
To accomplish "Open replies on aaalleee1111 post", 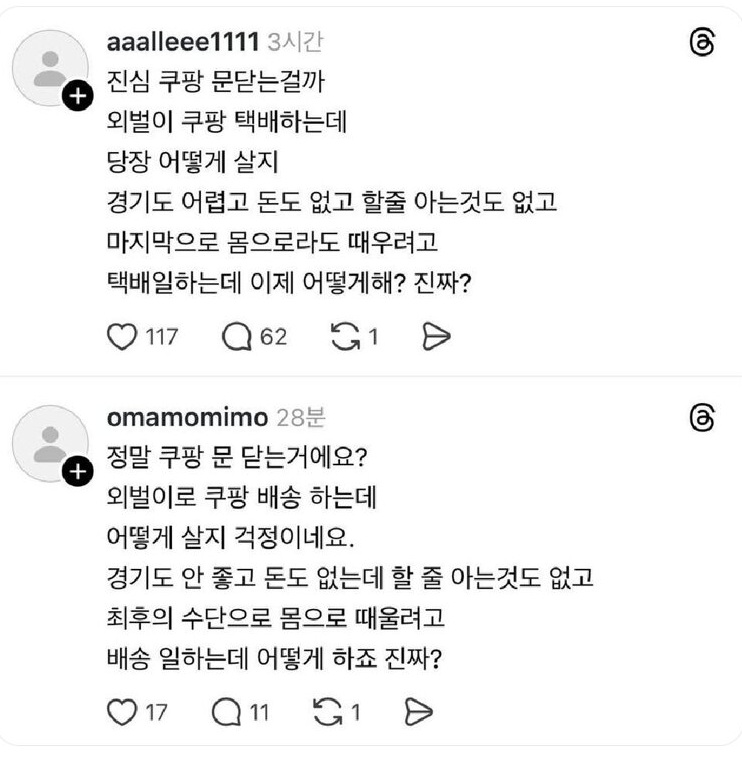I will pyautogui.click(x=237, y=338).
